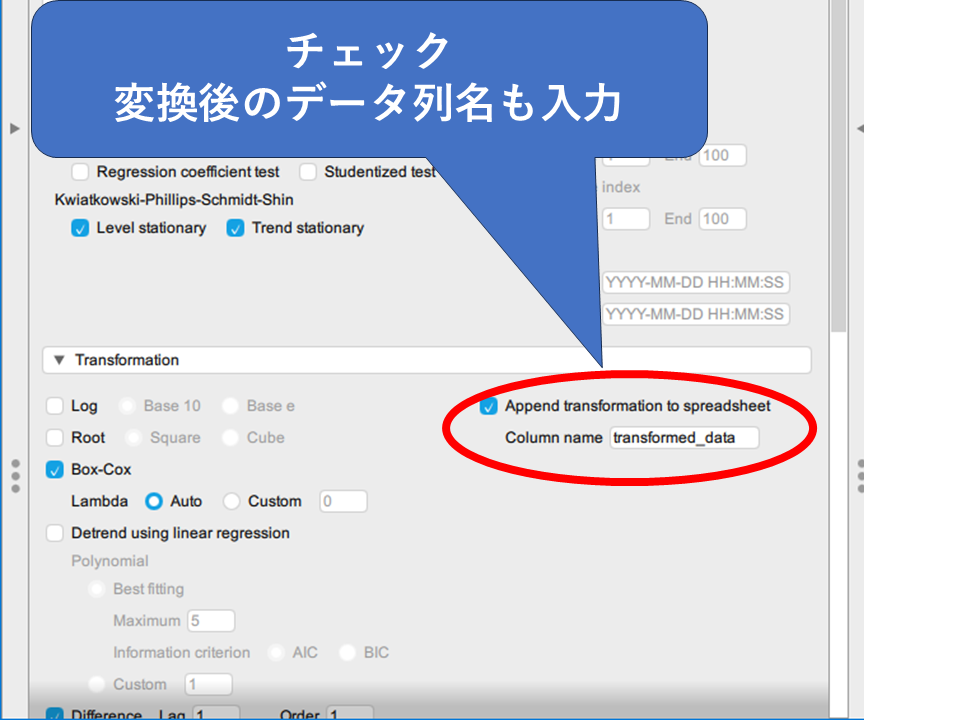
Task: Uncheck the Box-Cox checkbox
Action: pos(55,470)
